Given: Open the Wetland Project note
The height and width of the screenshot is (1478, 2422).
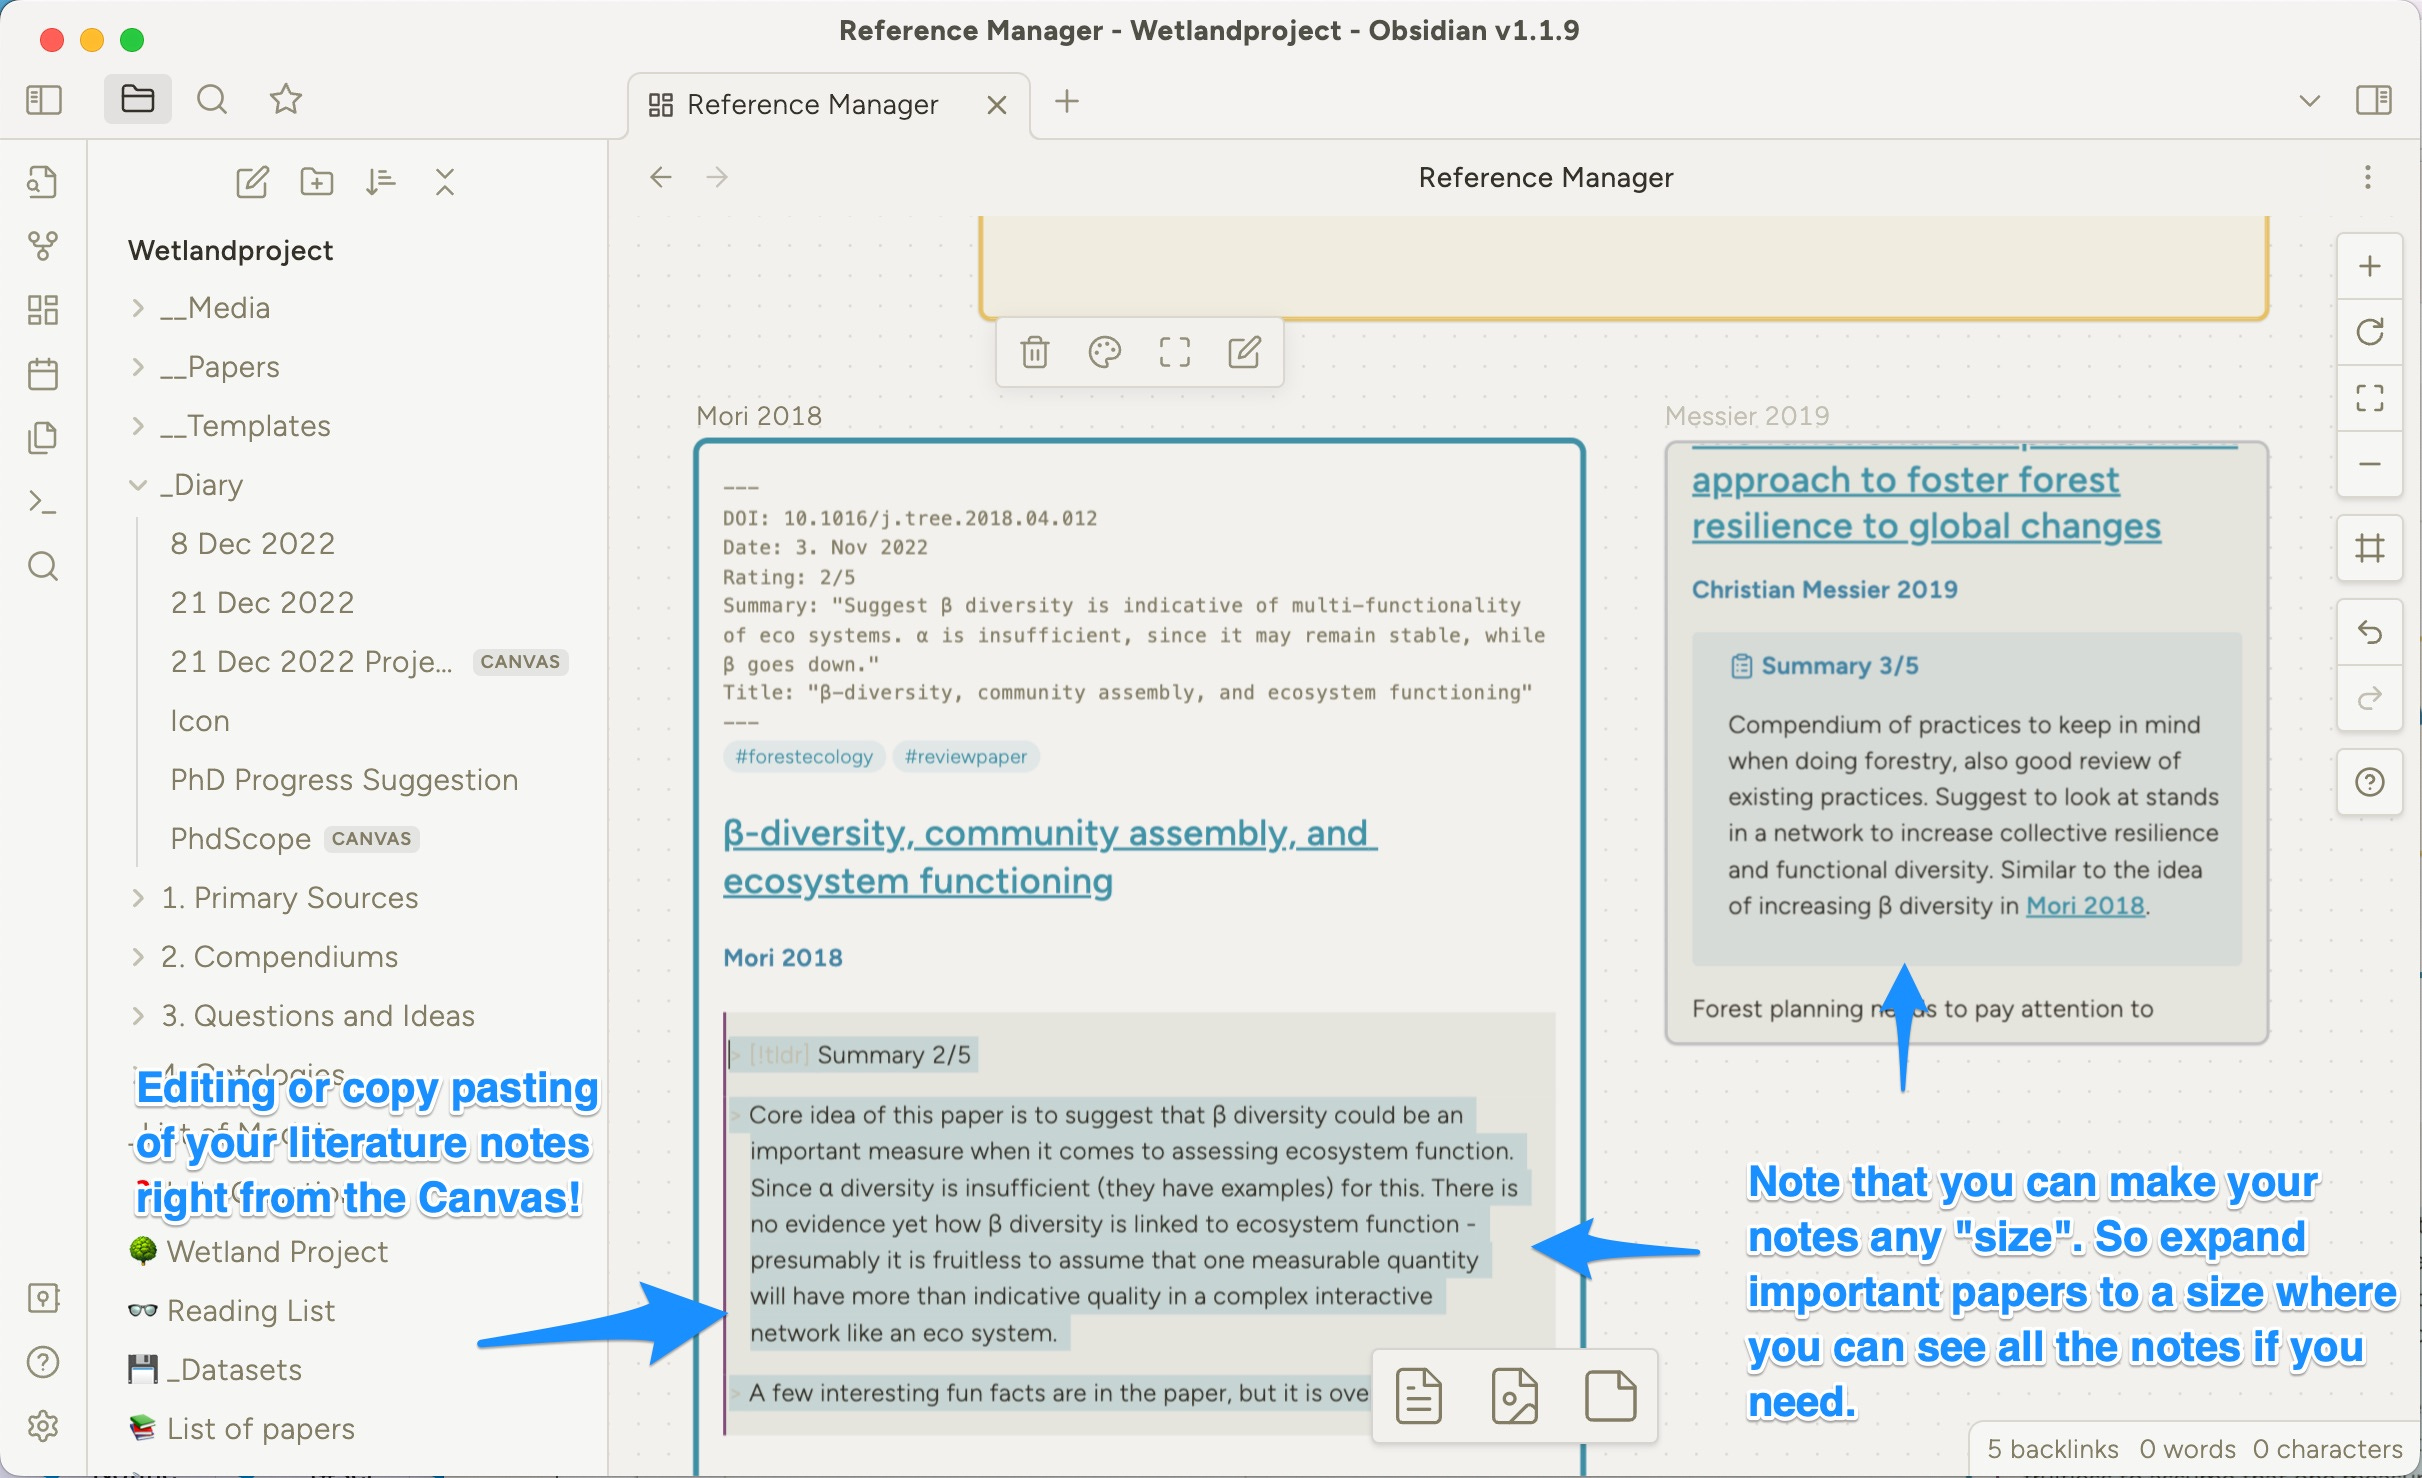Looking at the screenshot, I should coord(258,1252).
